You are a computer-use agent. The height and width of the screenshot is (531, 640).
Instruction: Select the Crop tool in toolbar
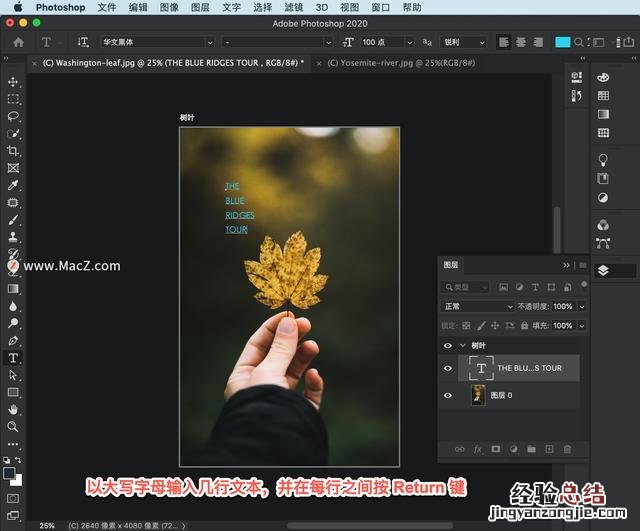tap(13, 151)
